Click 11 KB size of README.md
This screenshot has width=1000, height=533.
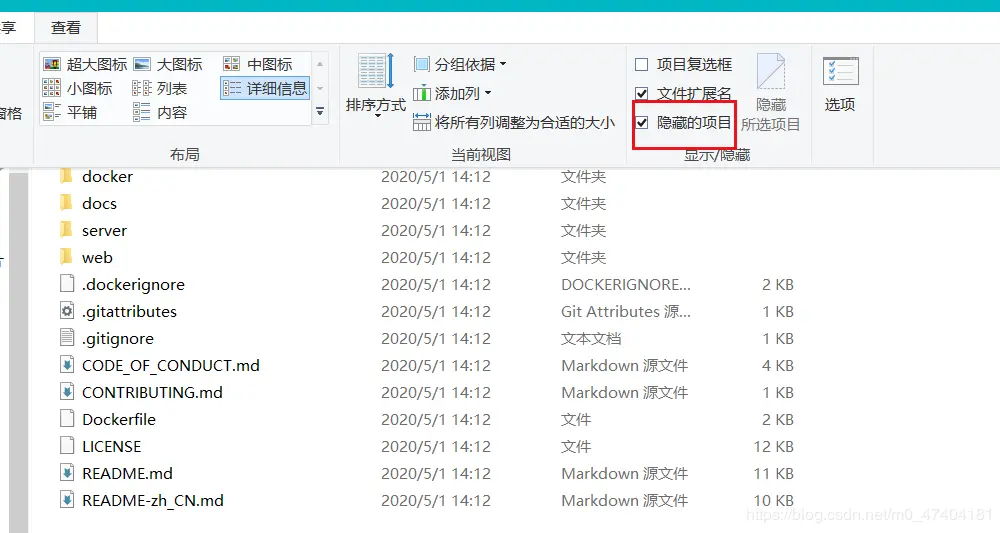pos(774,474)
